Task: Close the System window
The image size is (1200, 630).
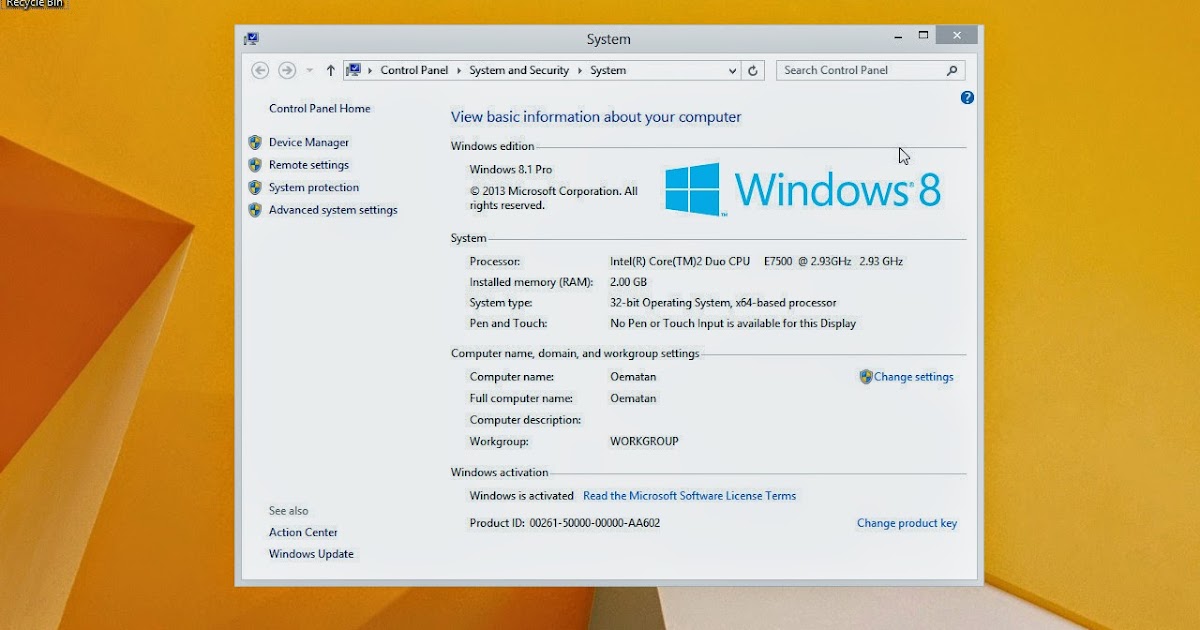Action: tap(958, 35)
